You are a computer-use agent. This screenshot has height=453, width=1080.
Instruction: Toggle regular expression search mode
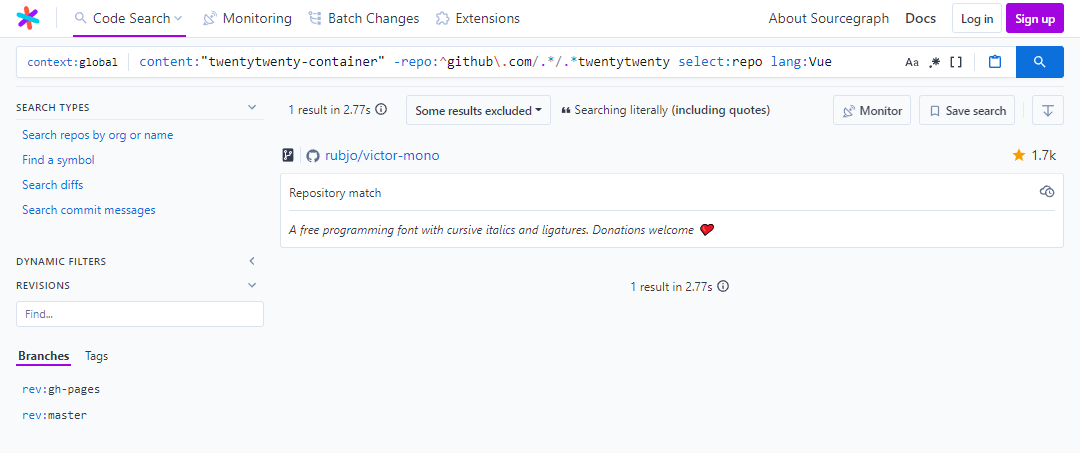934,62
